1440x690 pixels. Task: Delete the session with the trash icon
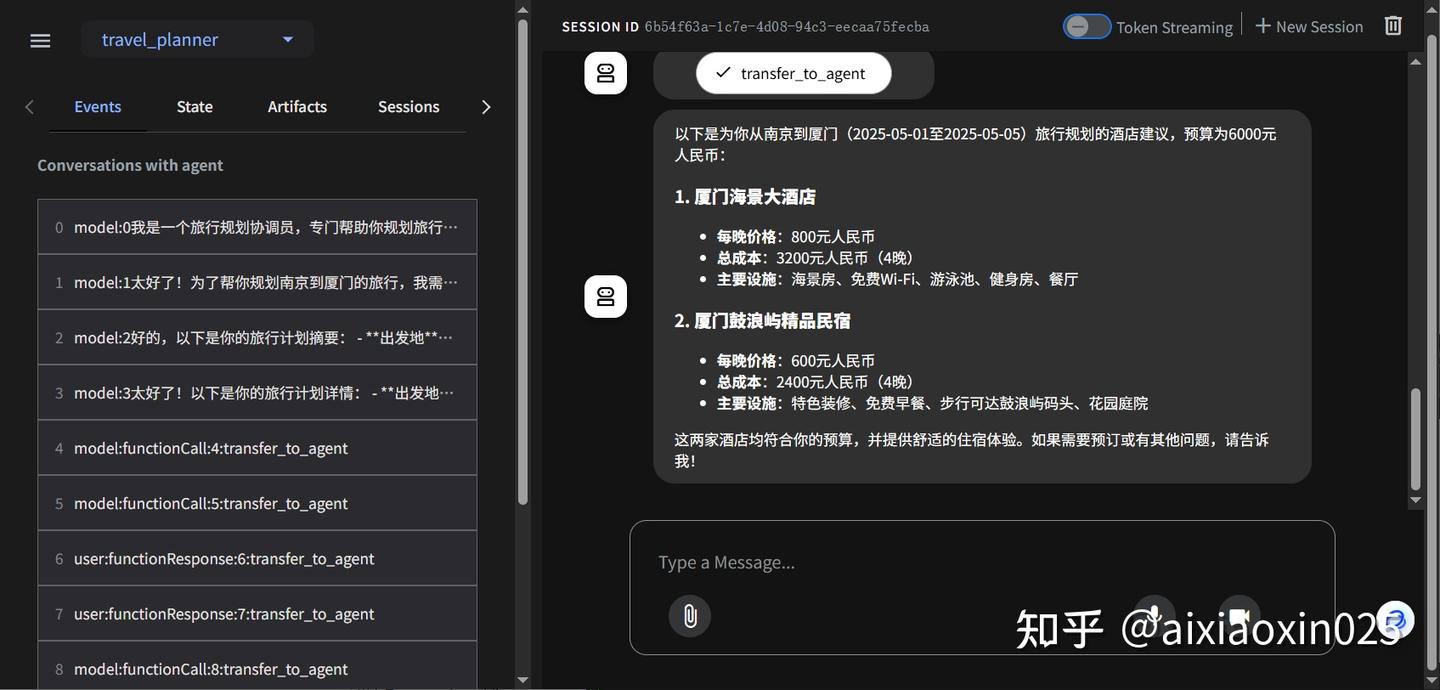coord(1392,25)
